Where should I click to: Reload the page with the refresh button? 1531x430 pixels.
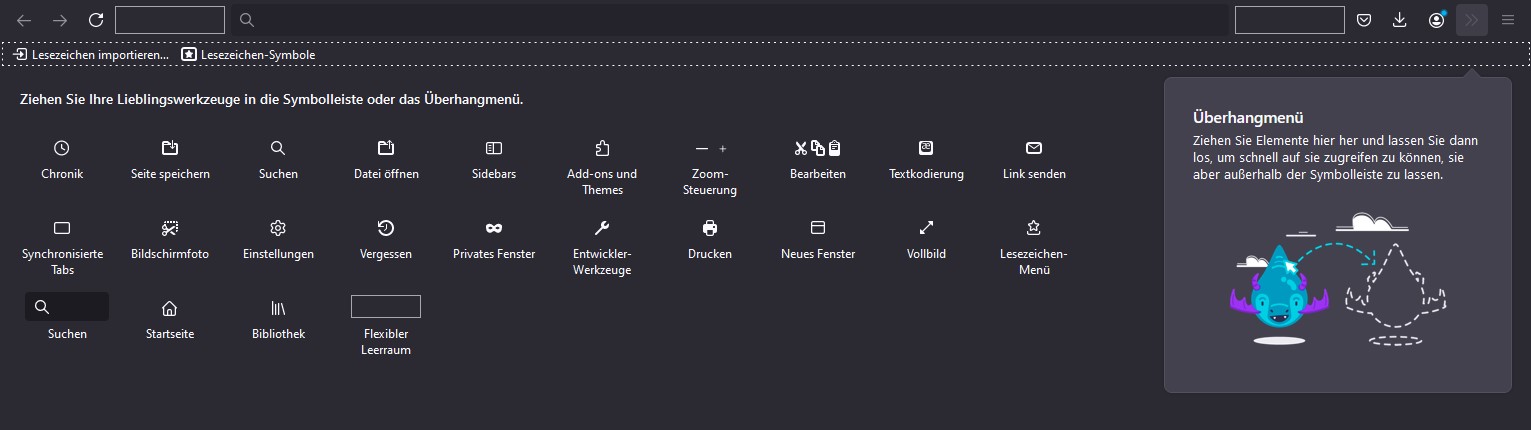(x=96, y=20)
